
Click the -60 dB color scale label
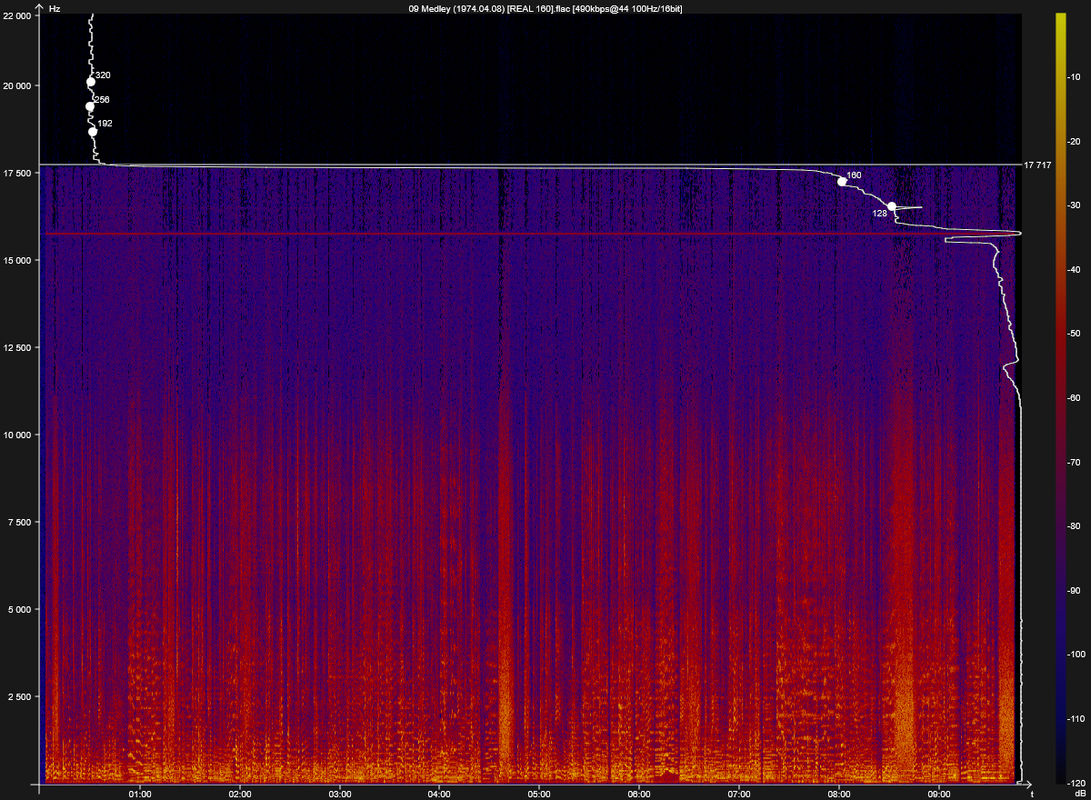[x=1074, y=398]
